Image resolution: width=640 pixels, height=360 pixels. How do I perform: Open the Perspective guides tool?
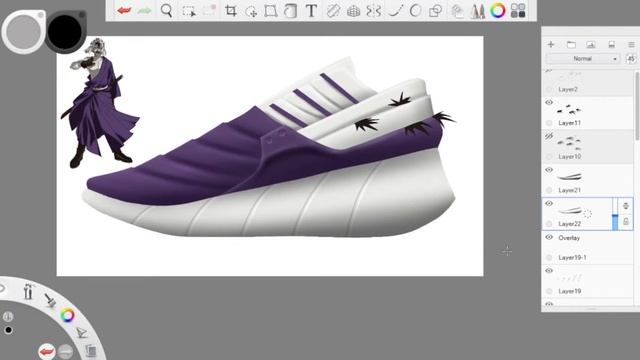(x=353, y=11)
